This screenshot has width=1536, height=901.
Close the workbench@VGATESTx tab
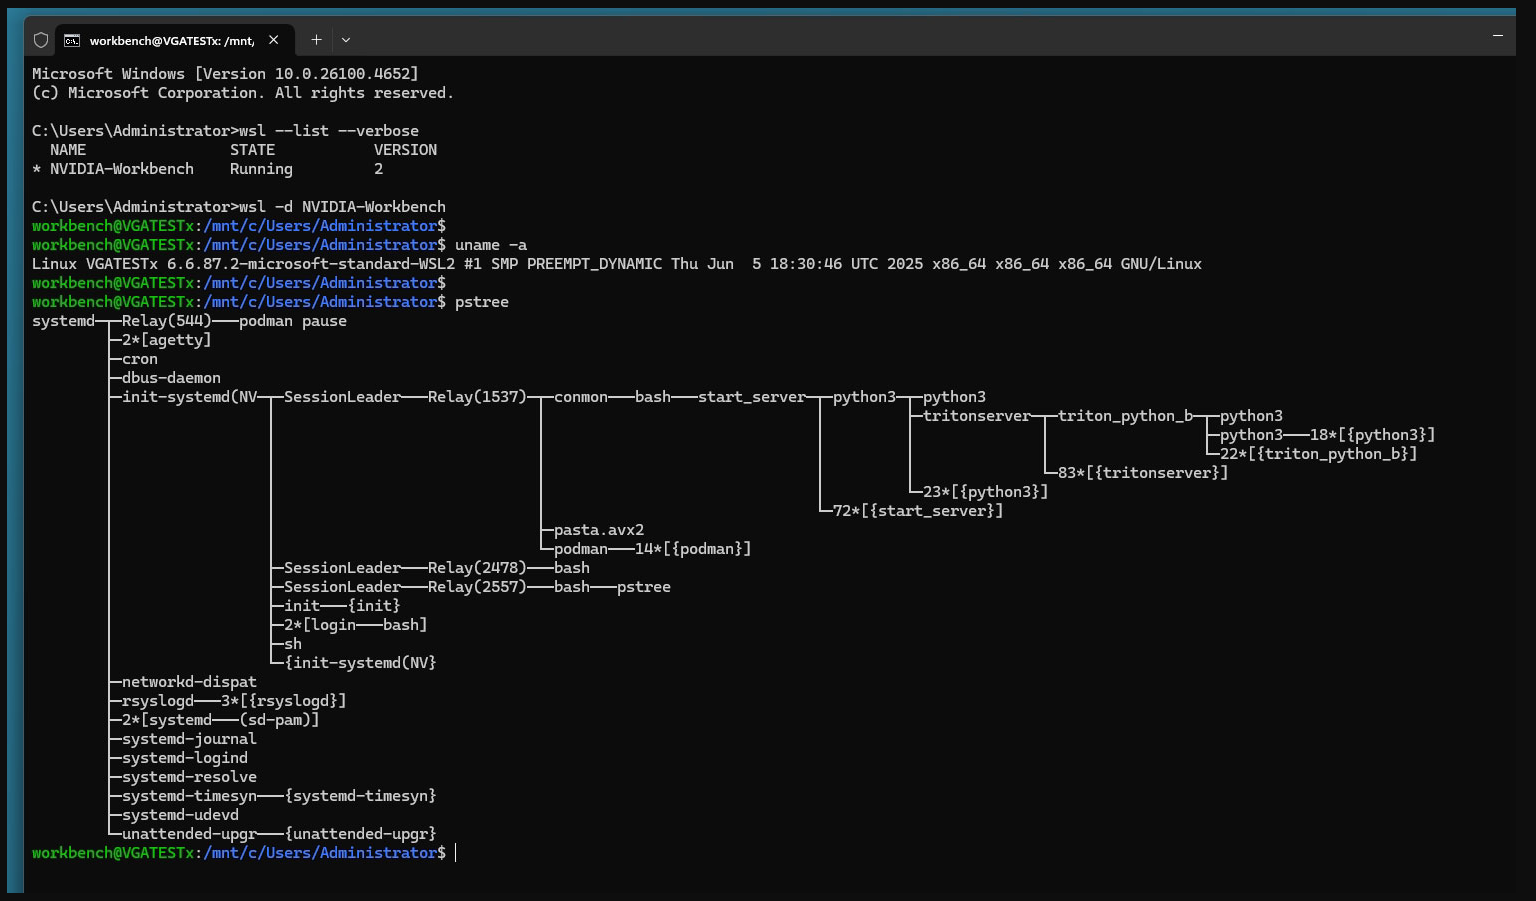click(x=273, y=40)
